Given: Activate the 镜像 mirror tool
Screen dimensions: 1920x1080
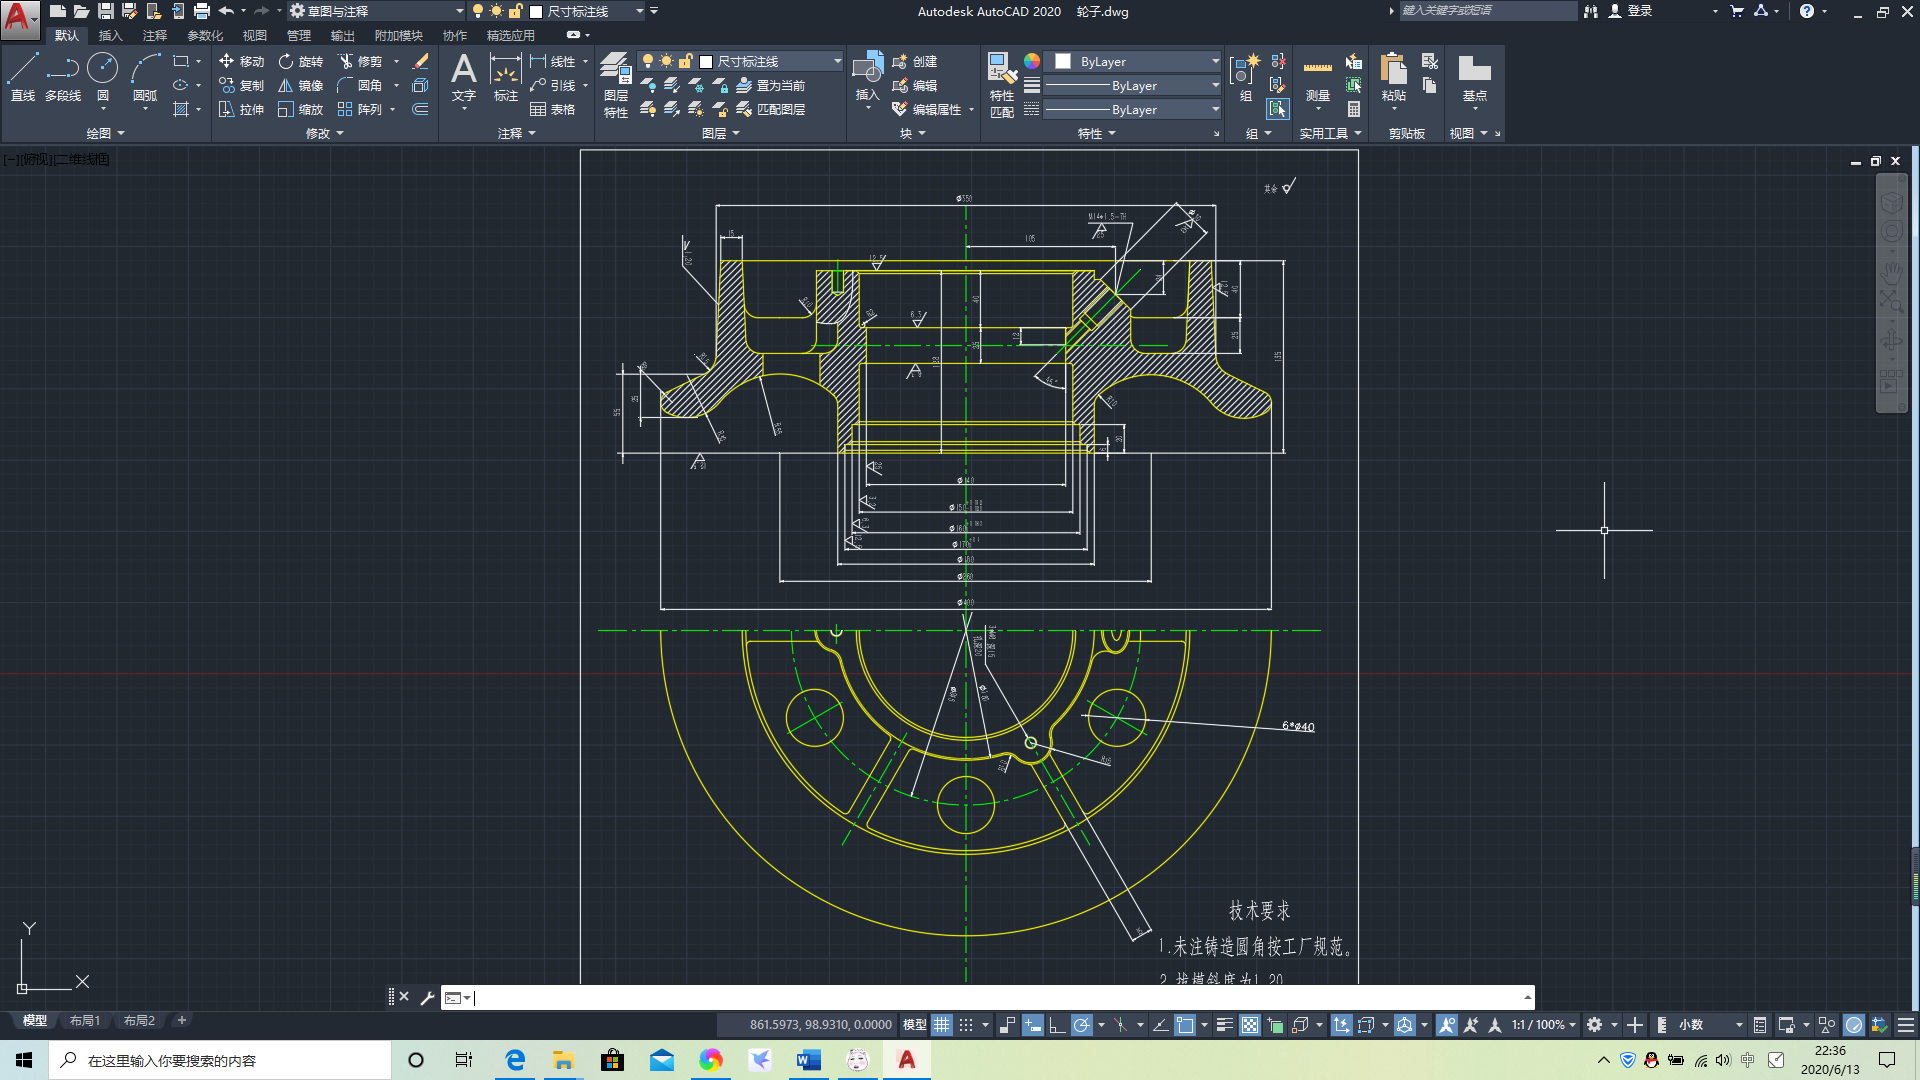Looking at the screenshot, I should [300, 85].
